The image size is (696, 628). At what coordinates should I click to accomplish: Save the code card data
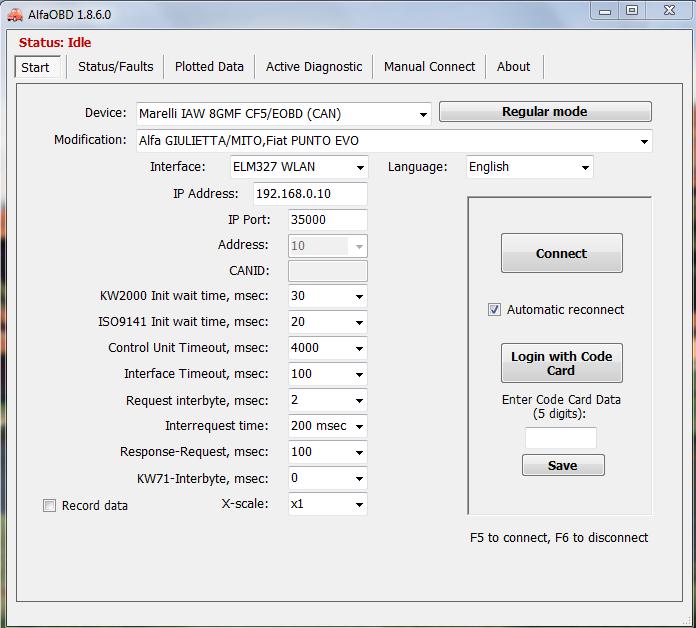(562, 466)
